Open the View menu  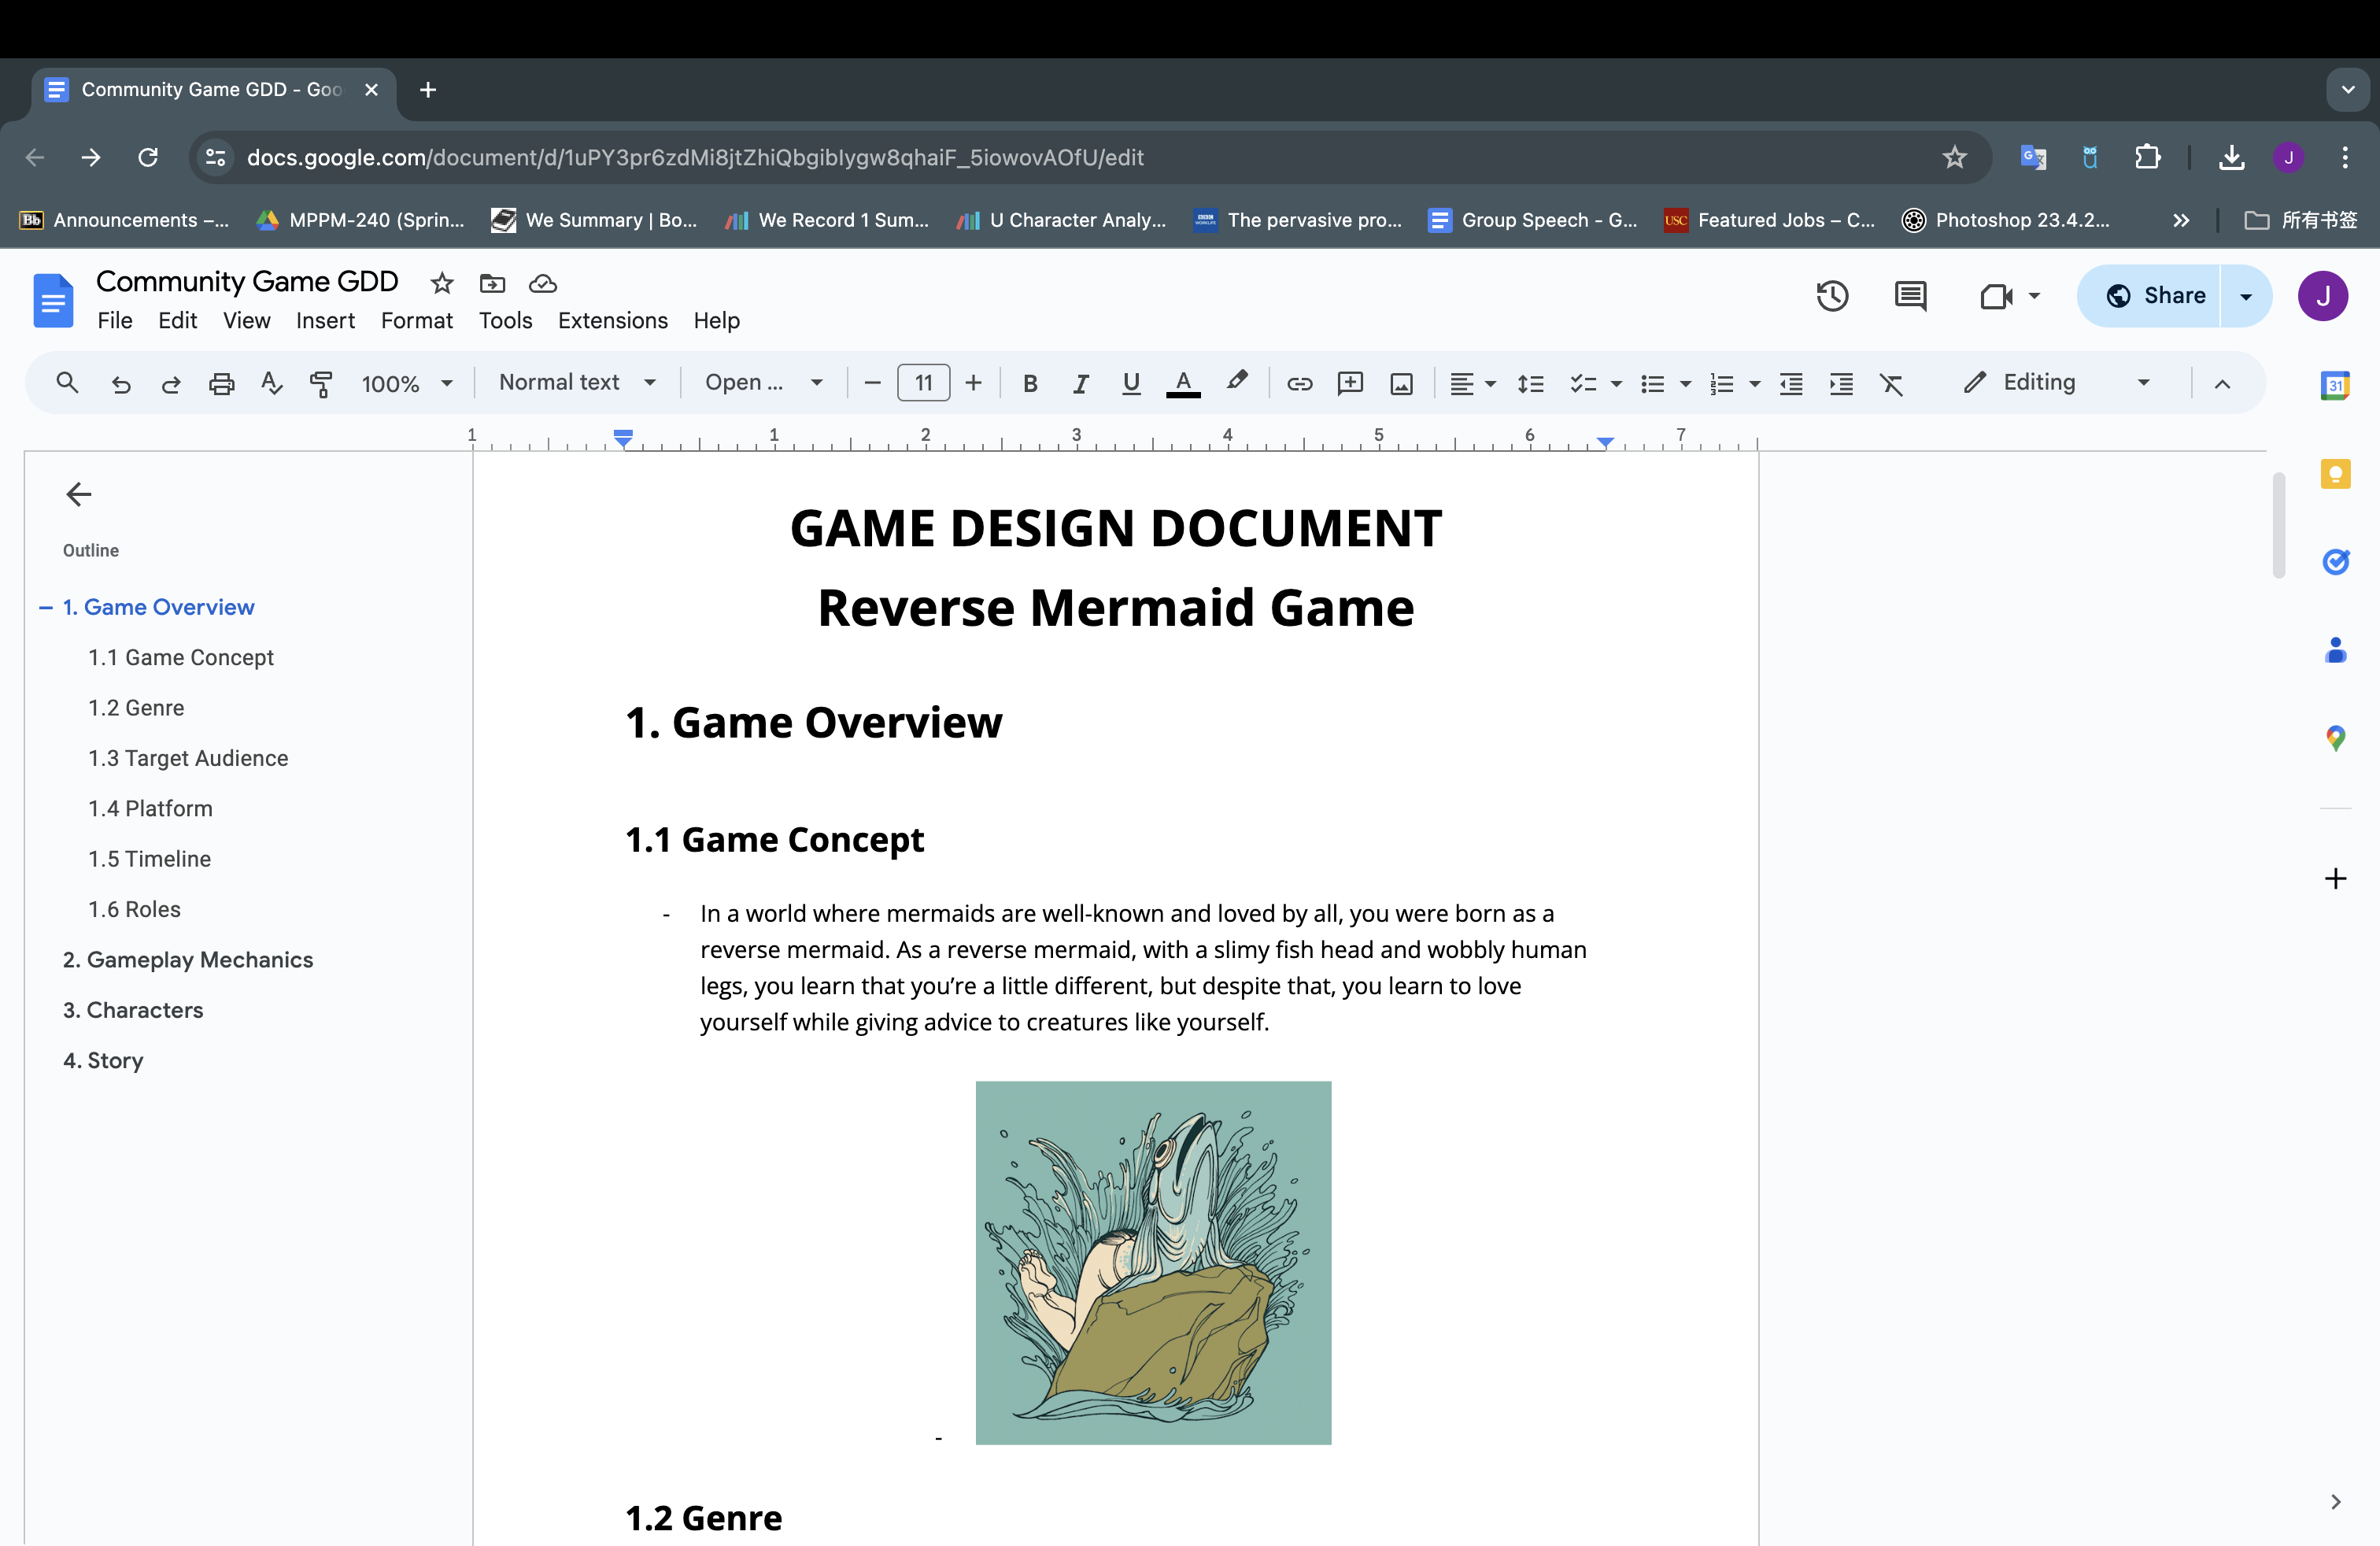[x=246, y=320]
